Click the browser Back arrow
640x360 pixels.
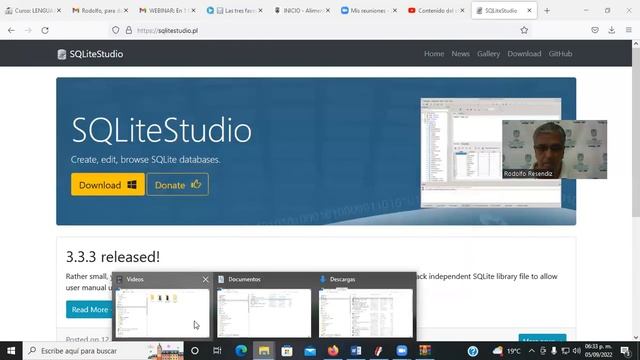coord(11,30)
